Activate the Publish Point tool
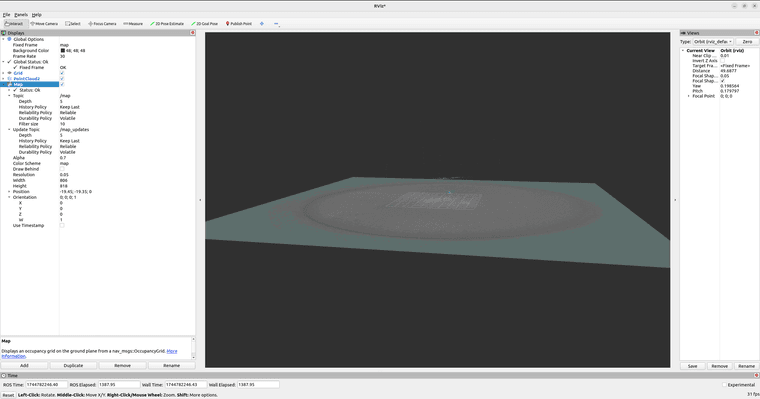760x399 pixels. tap(239, 23)
